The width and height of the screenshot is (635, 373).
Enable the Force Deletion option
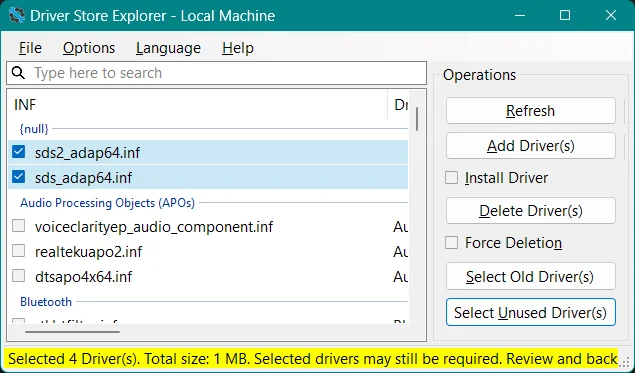(452, 243)
